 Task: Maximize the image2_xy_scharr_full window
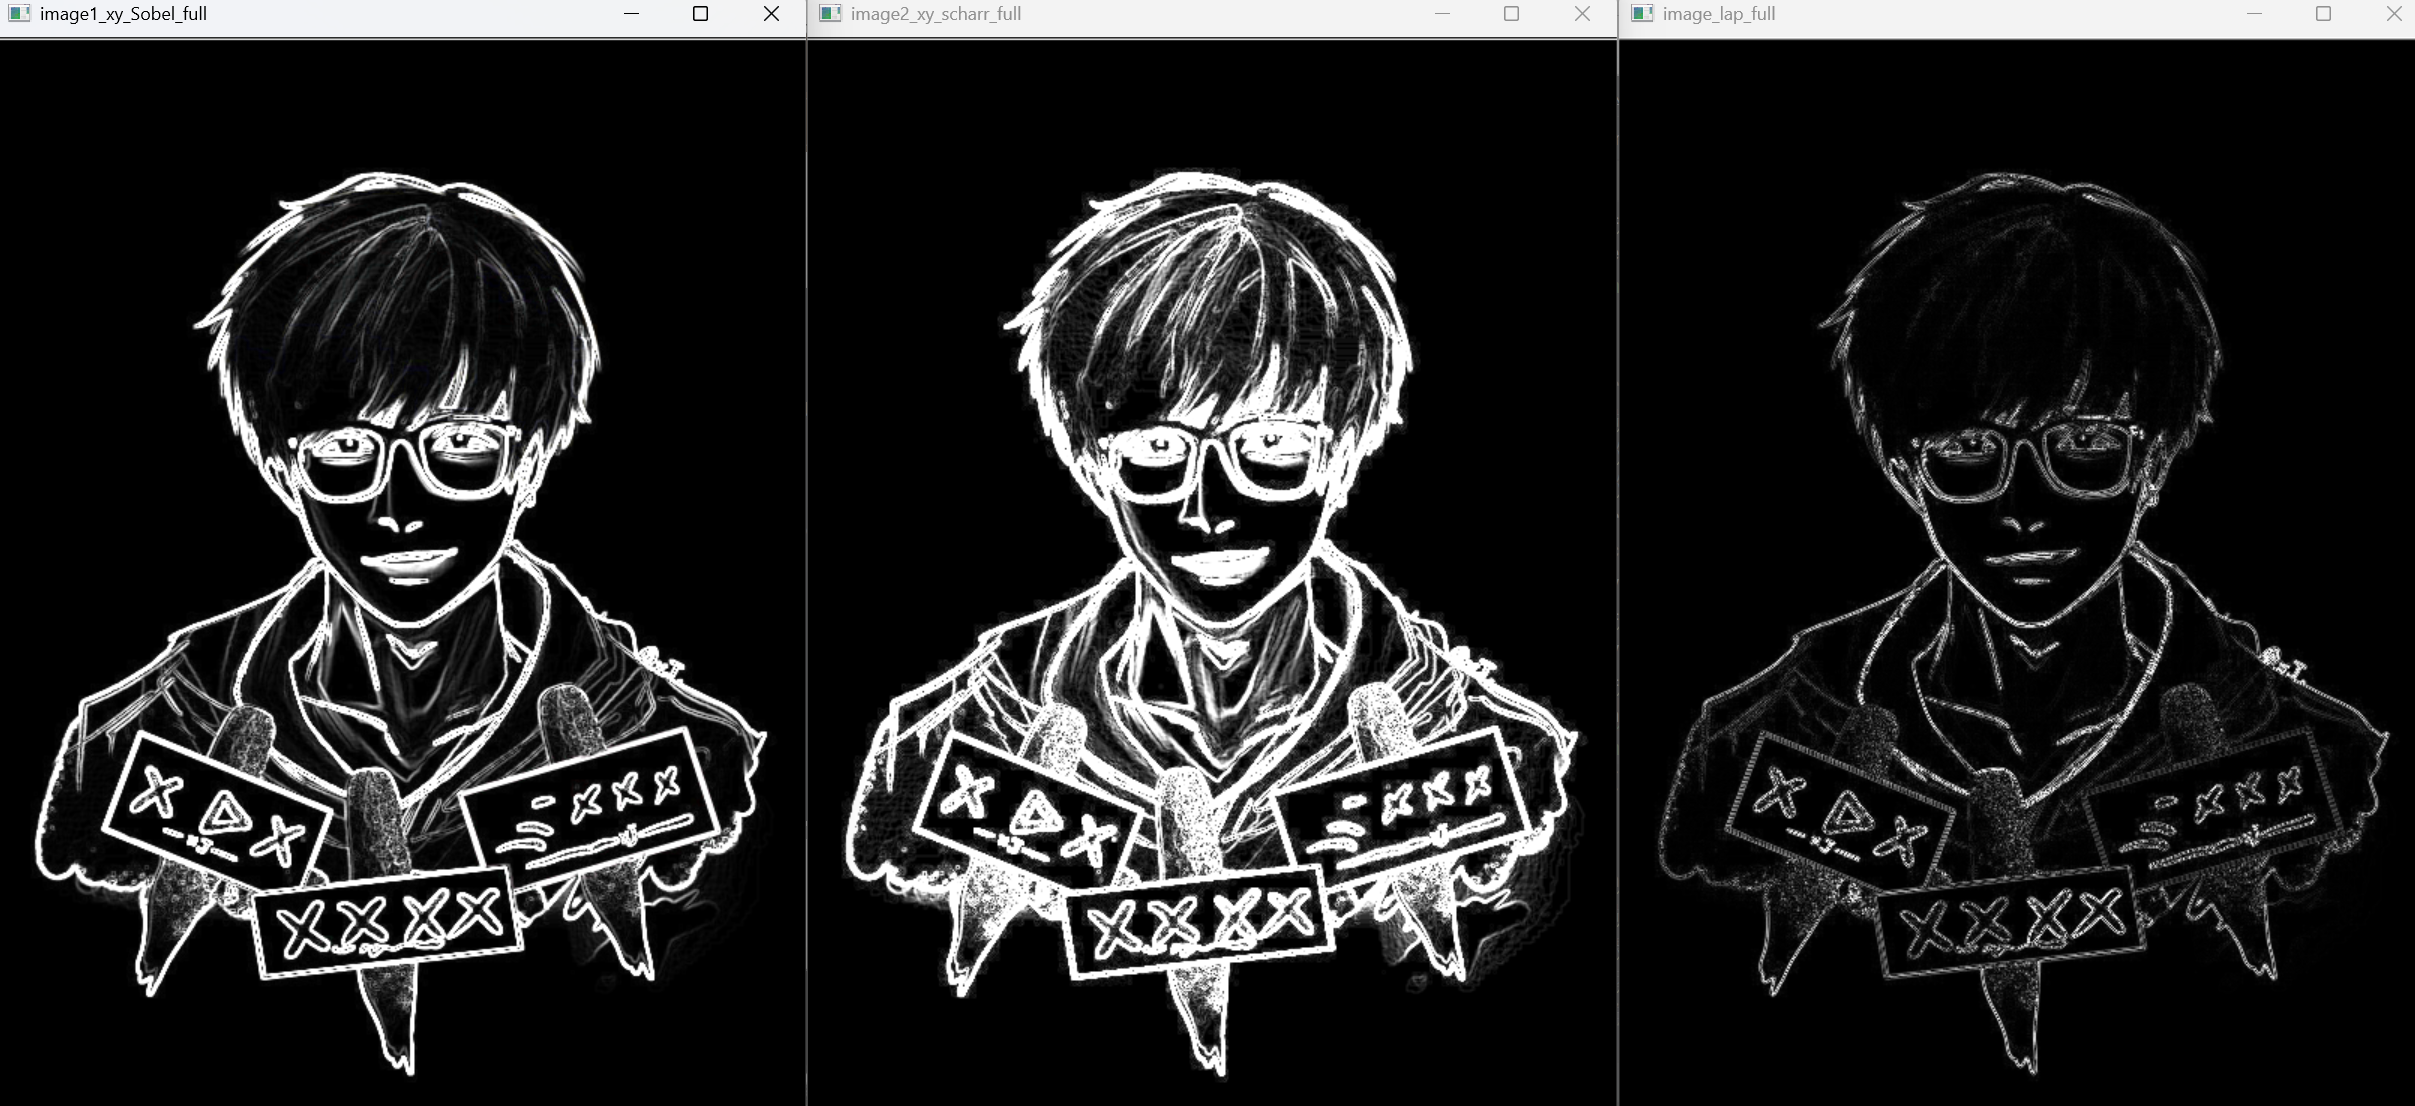coord(1512,14)
